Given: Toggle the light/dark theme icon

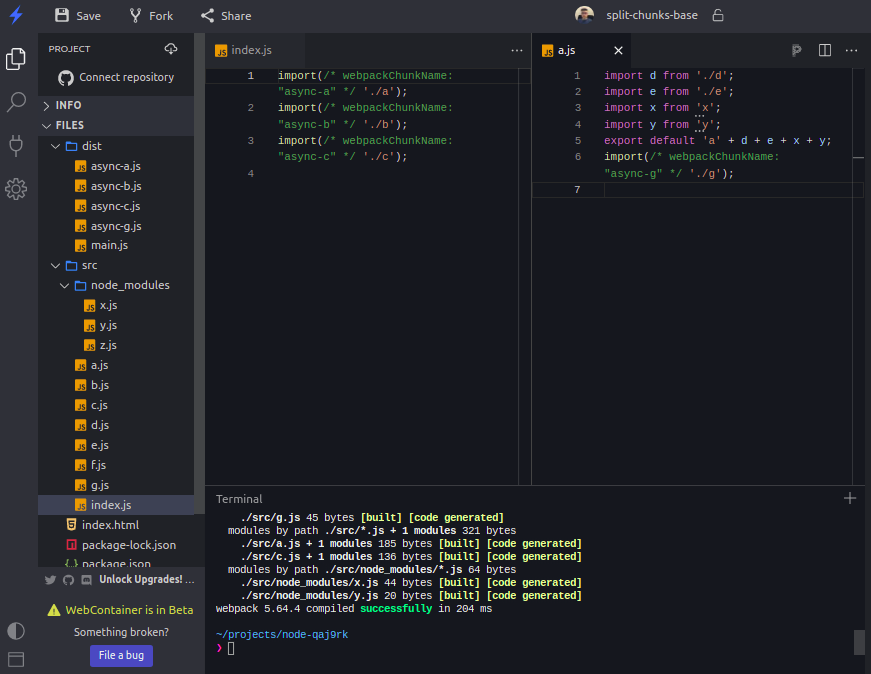Looking at the screenshot, I should tap(16, 630).
